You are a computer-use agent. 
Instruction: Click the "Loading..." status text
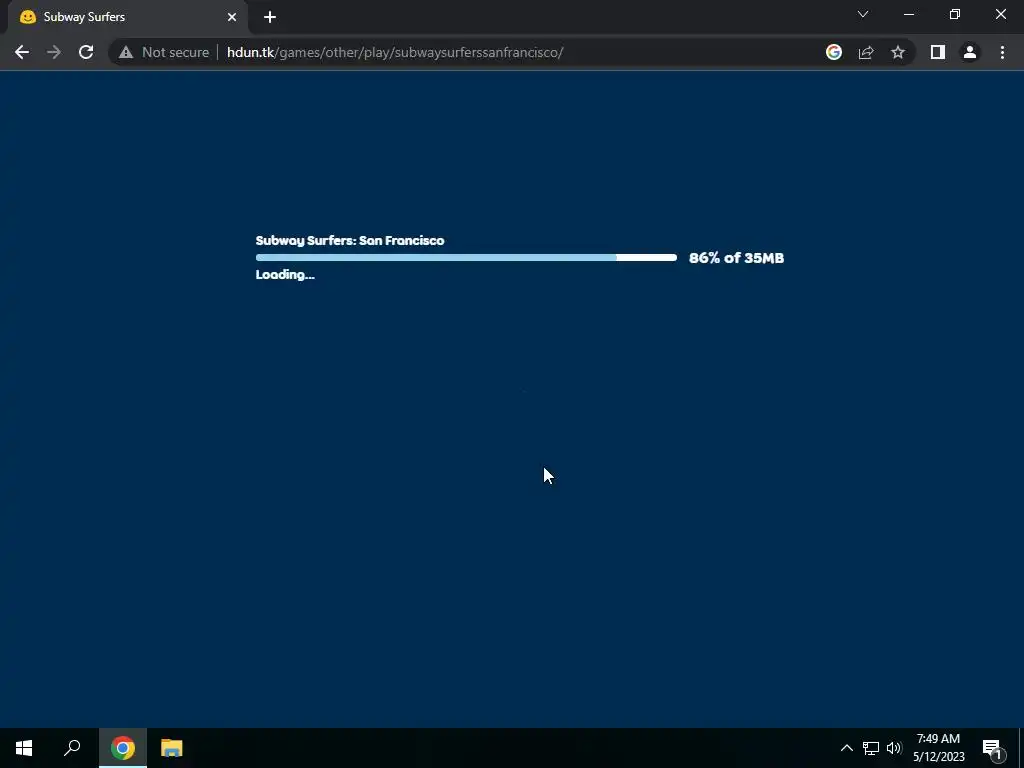285,275
